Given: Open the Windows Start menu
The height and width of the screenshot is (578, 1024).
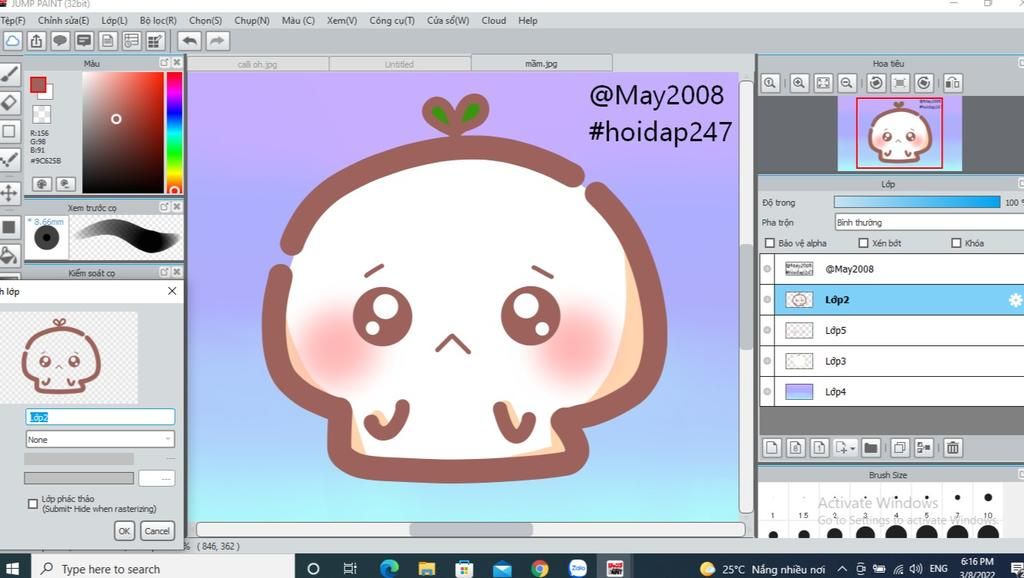Looking at the screenshot, I should [12, 568].
